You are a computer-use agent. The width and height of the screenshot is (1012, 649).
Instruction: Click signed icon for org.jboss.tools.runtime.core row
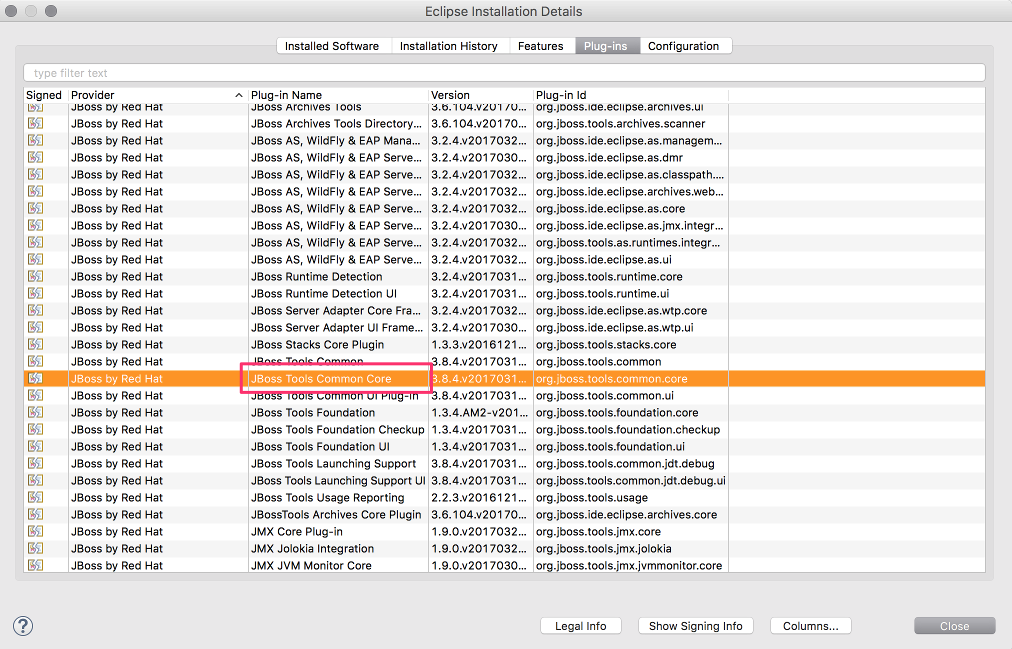(x=35, y=276)
